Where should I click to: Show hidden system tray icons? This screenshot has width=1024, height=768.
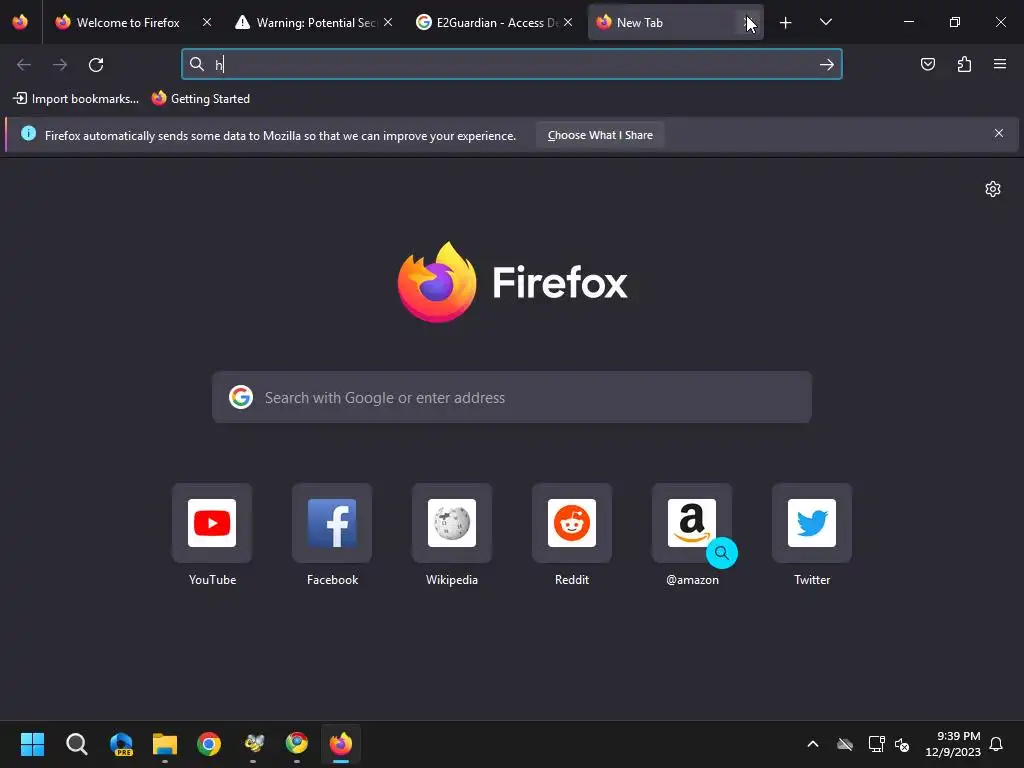click(x=813, y=744)
